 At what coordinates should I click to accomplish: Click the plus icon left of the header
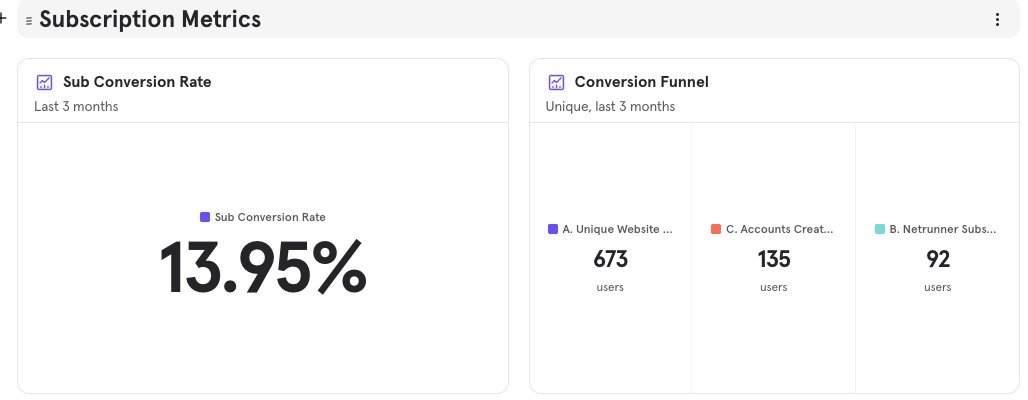3,18
